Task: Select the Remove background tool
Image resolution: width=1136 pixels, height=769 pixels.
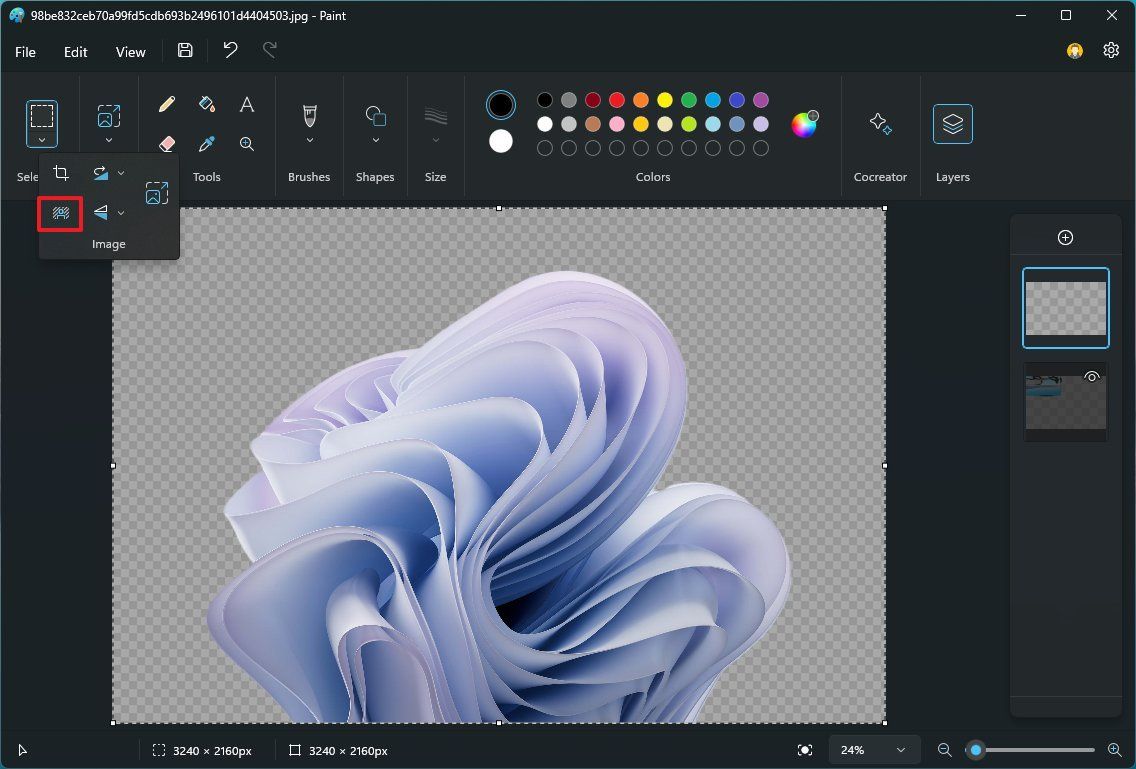Action: coord(59,212)
